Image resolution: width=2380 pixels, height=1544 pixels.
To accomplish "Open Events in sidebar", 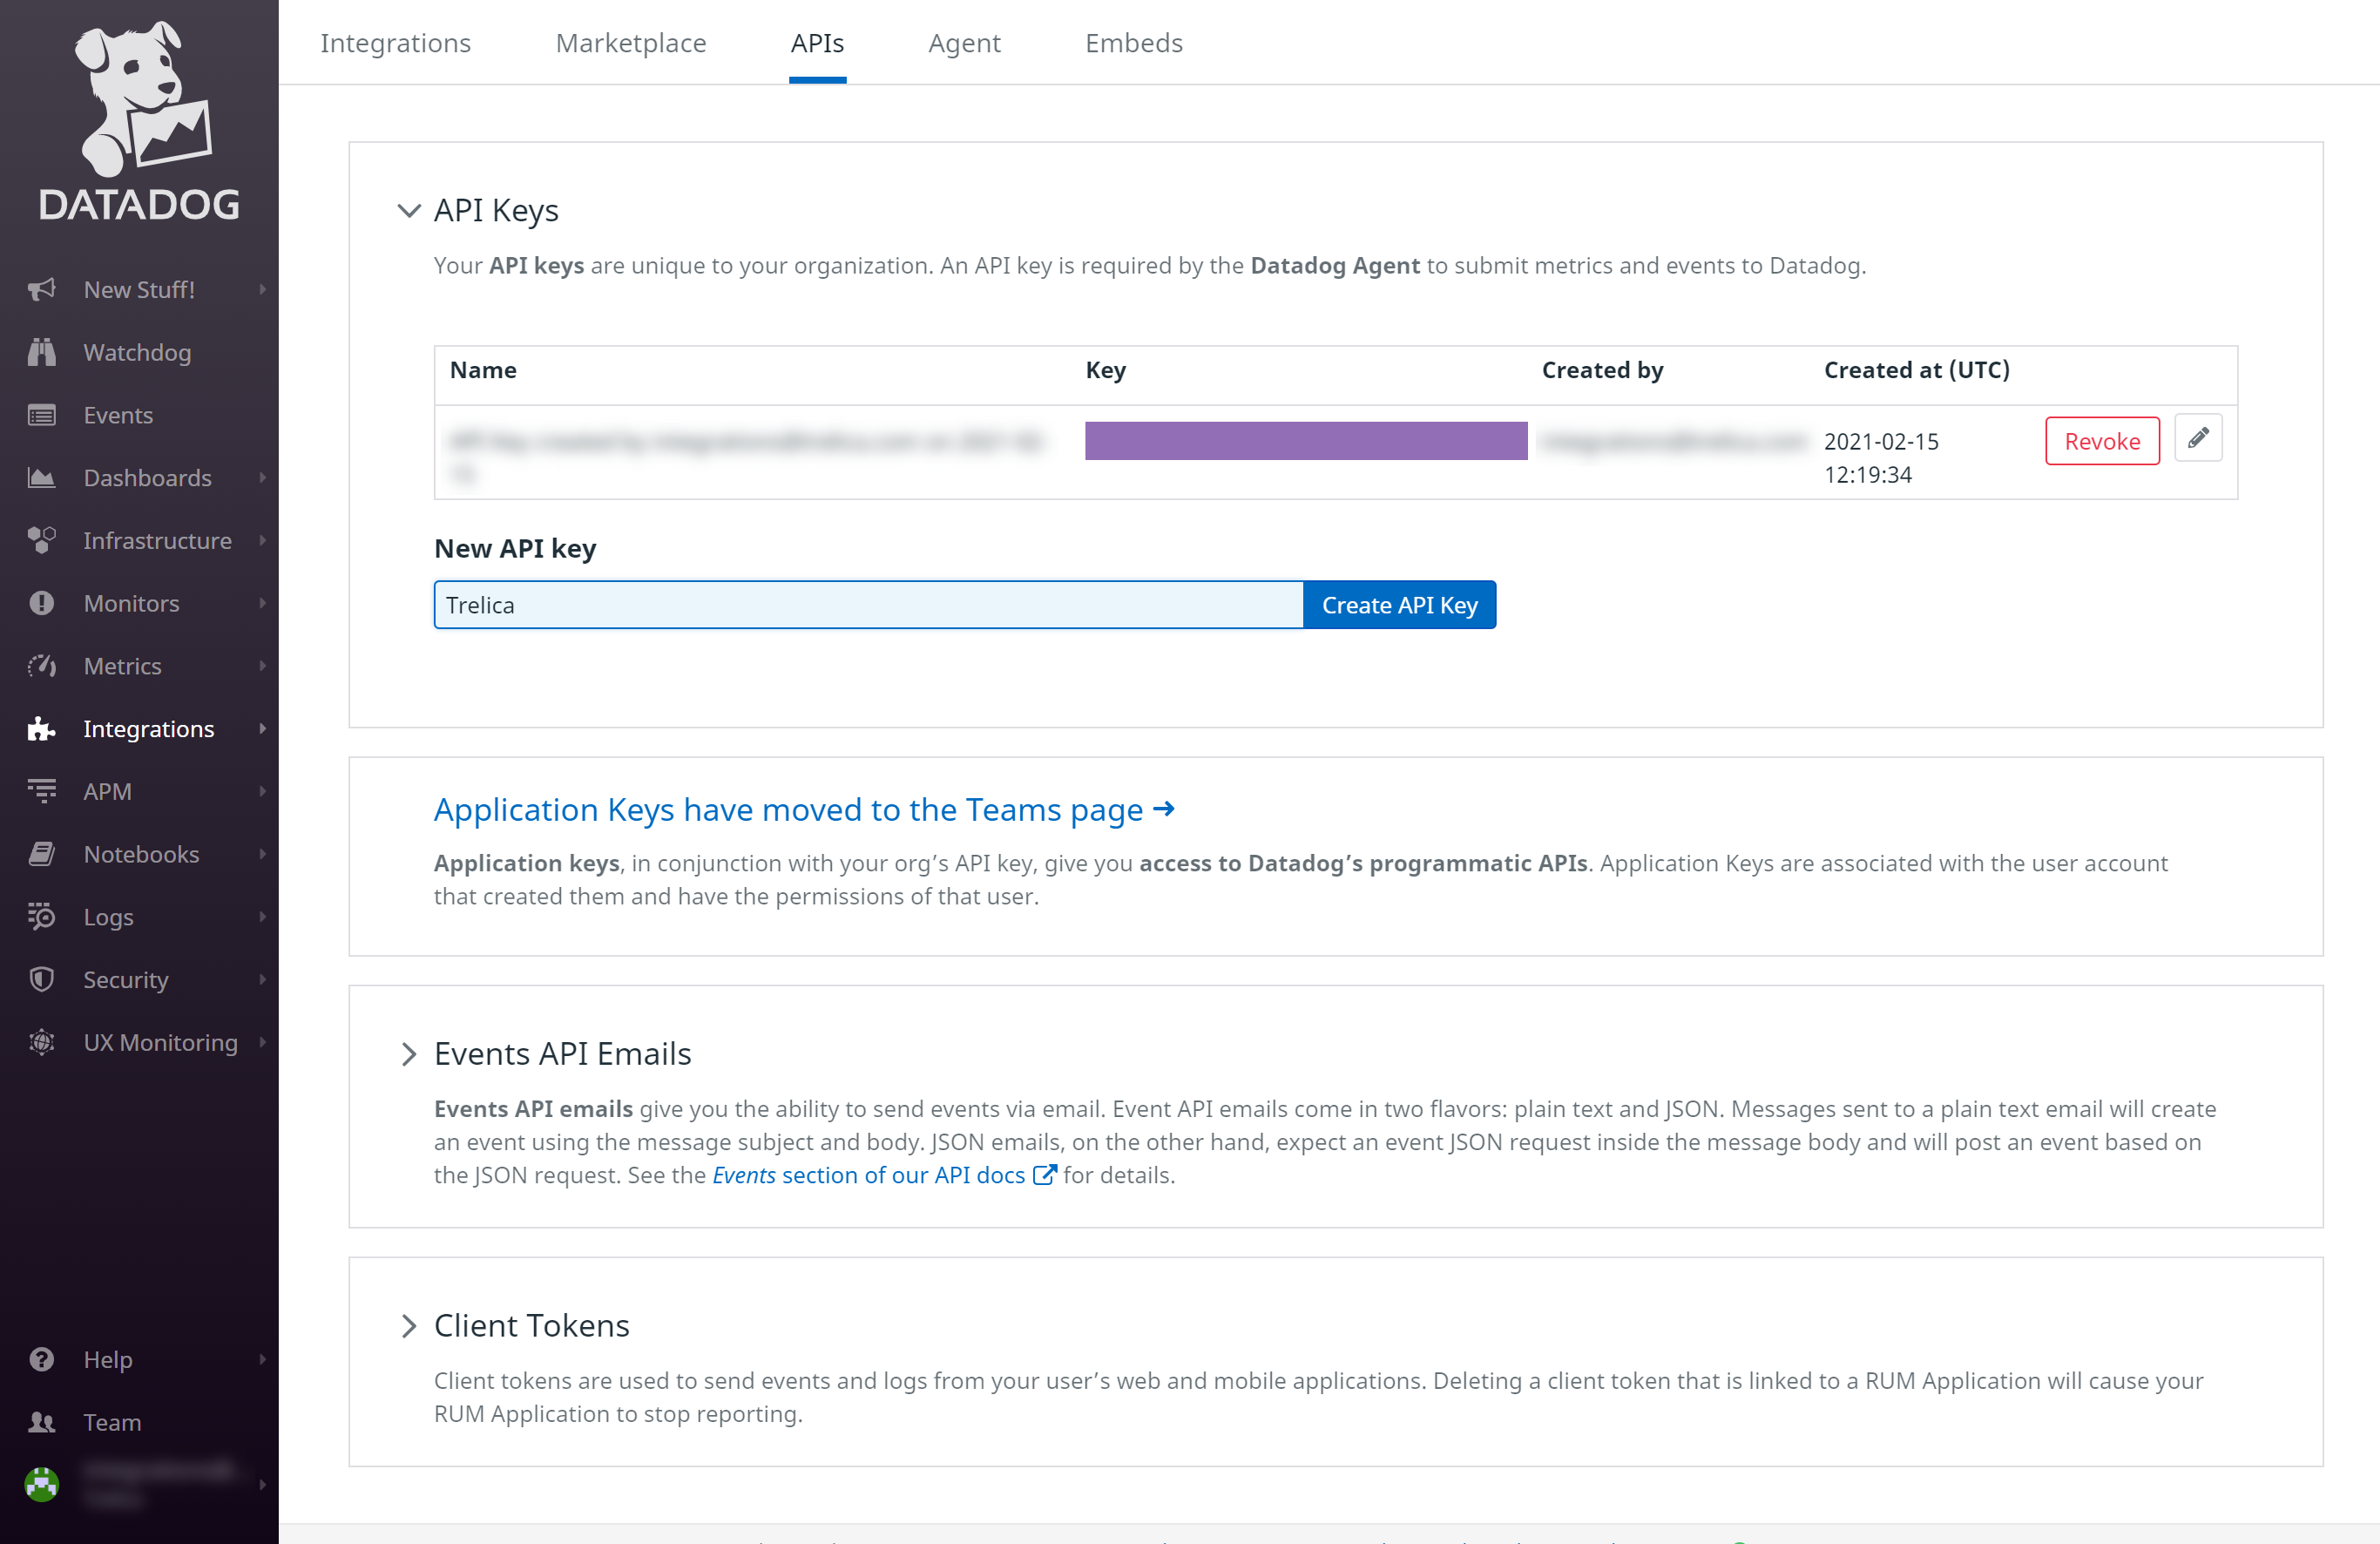I will point(118,415).
